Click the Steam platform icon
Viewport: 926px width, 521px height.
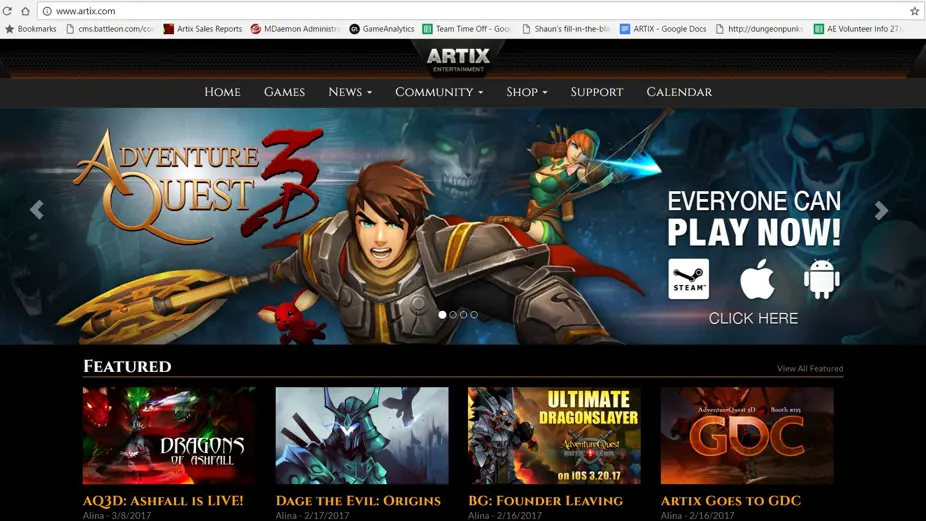click(689, 279)
